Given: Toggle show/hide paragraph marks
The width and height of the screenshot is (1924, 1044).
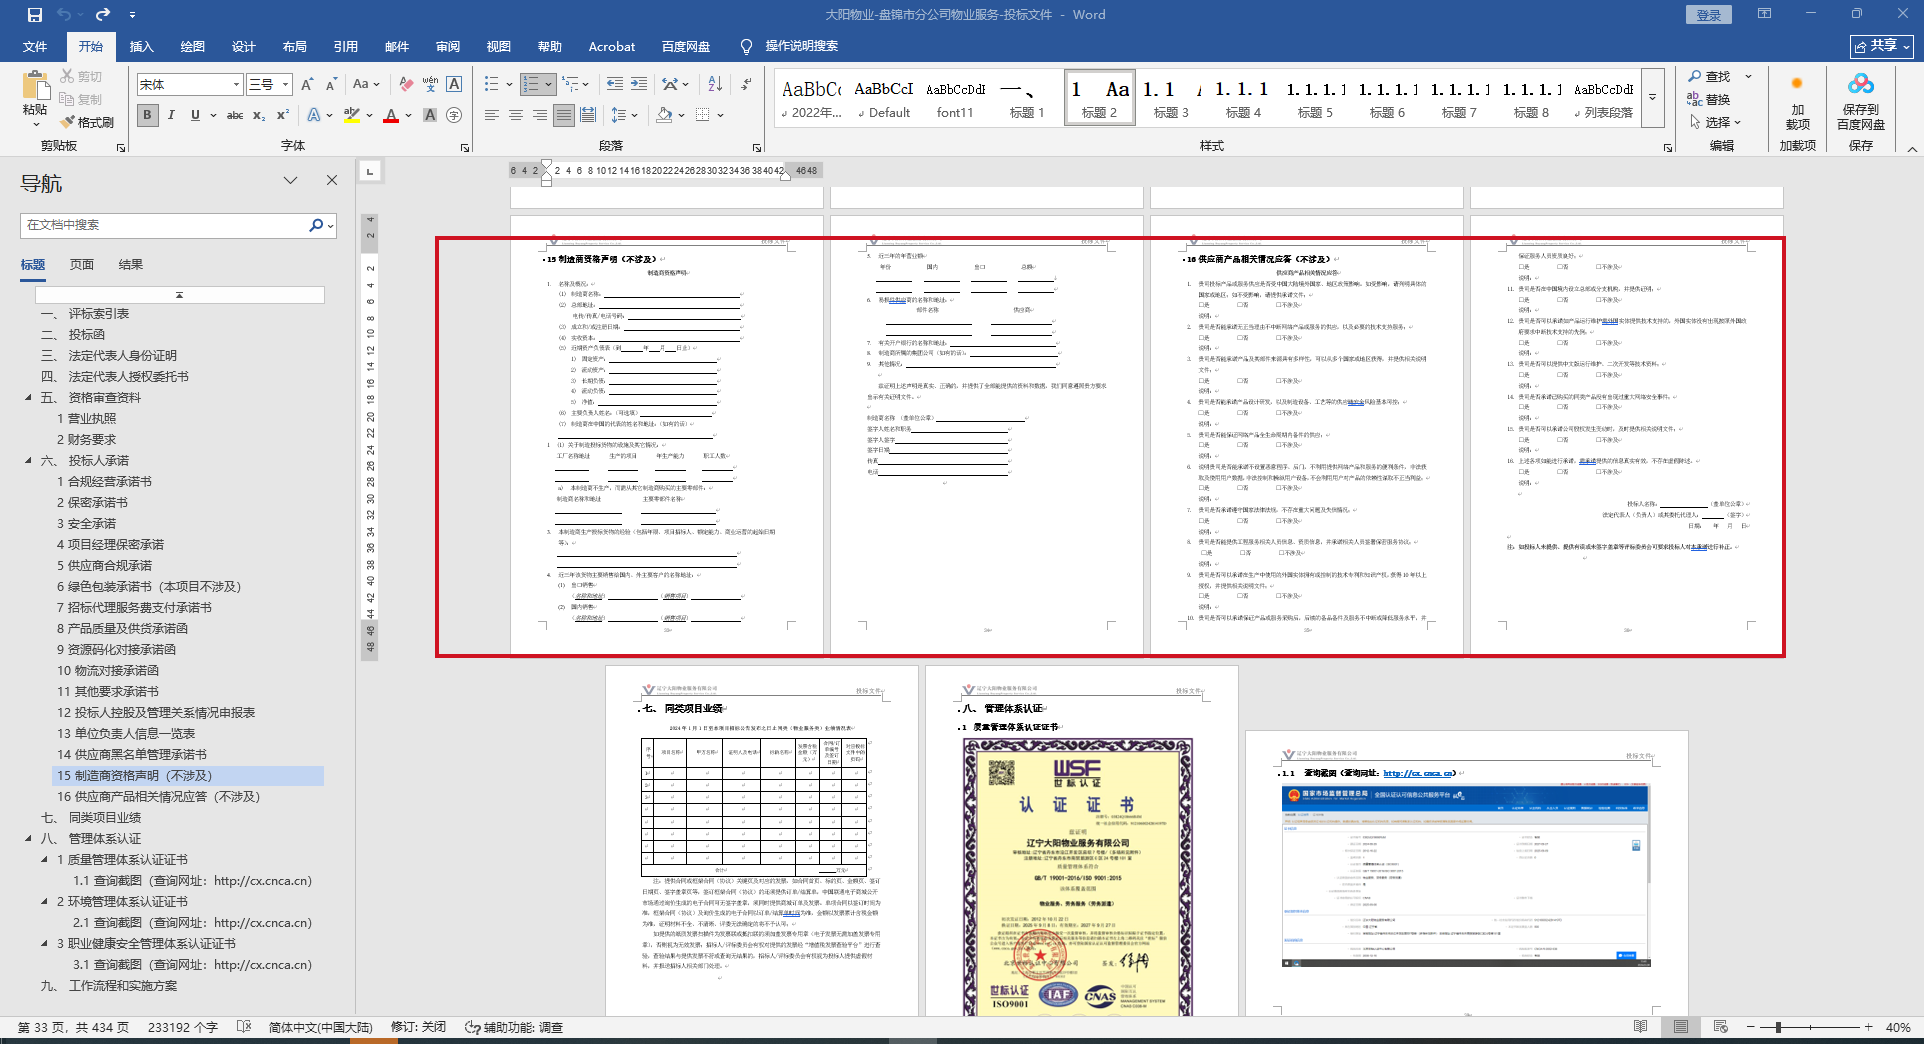Looking at the screenshot, I should (x=747, y=84).
